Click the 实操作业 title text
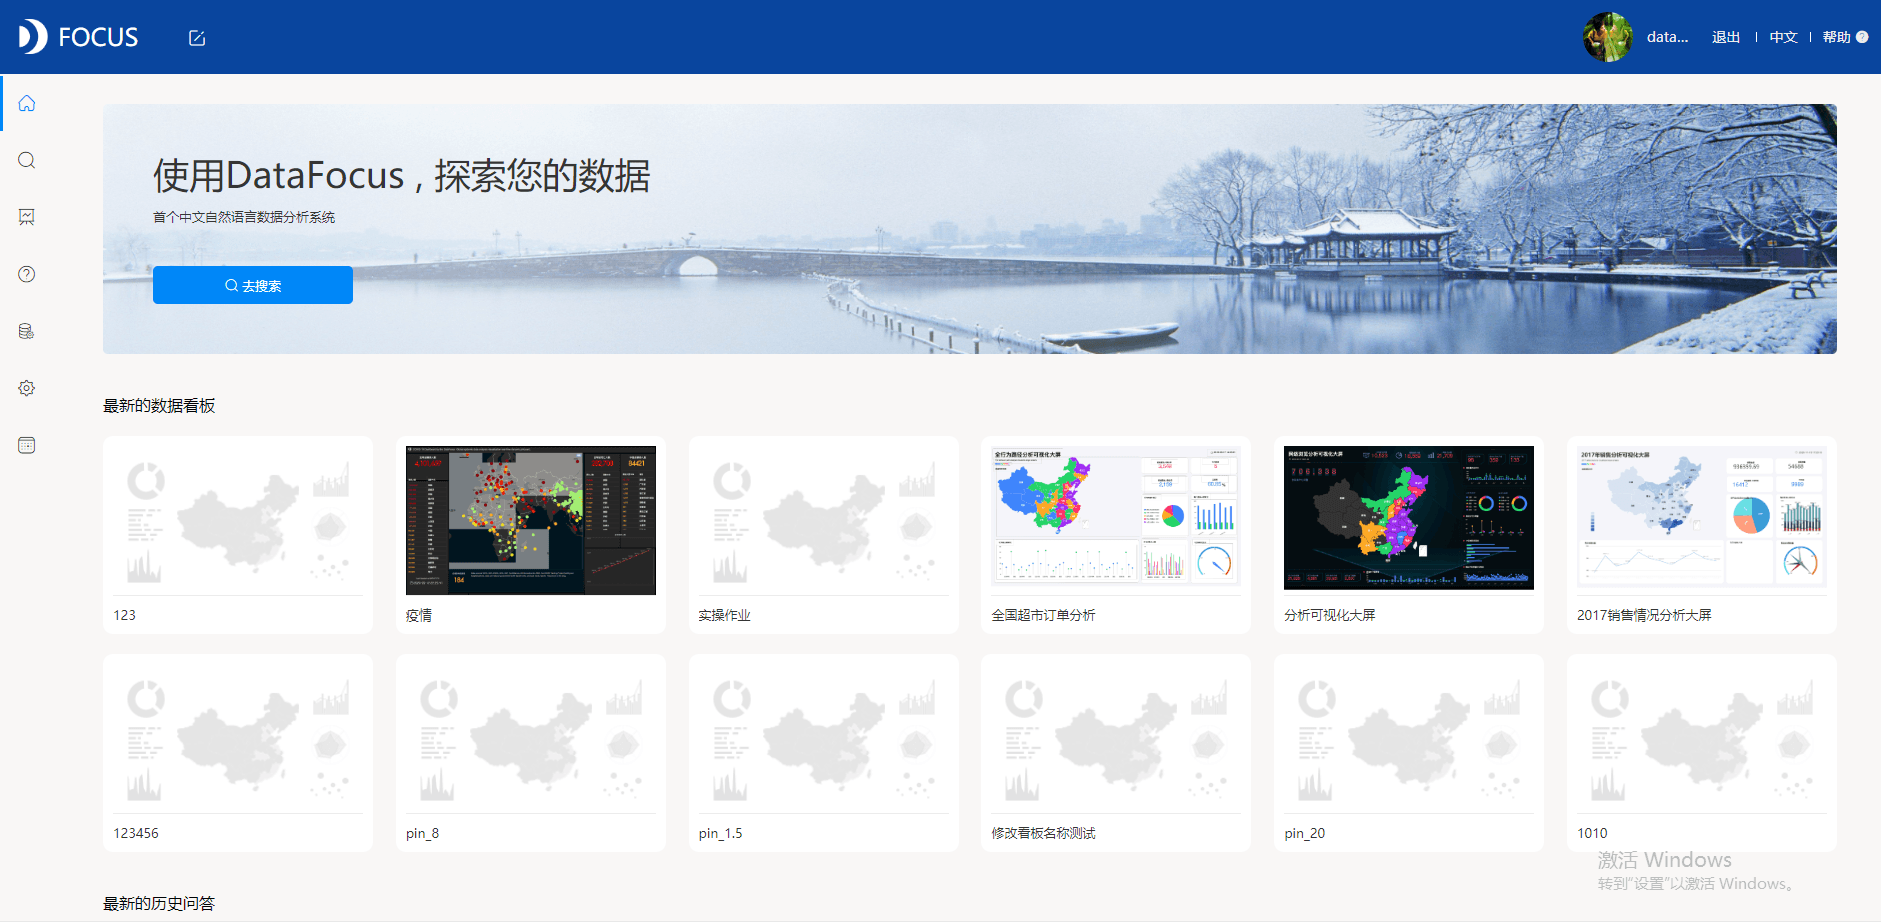Image resolution: width=1881 pixels, height=922 pixels. (725, 615)
